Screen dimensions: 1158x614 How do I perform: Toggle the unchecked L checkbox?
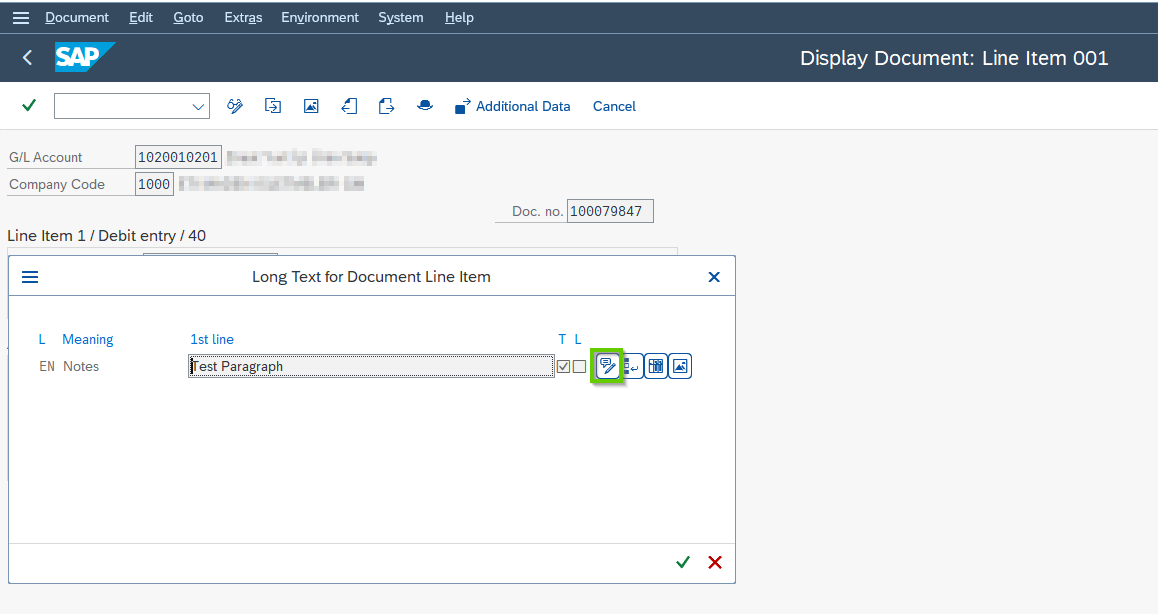coord(579,367)
